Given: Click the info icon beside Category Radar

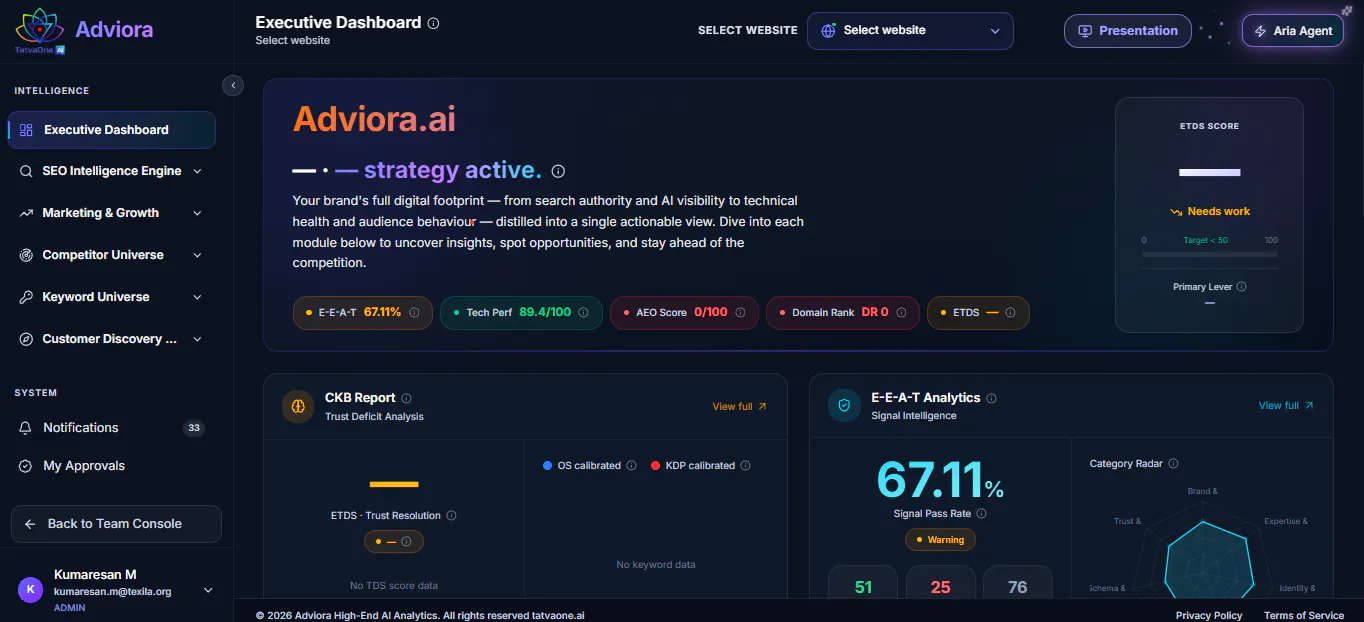Looking at the screenshot, I should coord(1173,464).
